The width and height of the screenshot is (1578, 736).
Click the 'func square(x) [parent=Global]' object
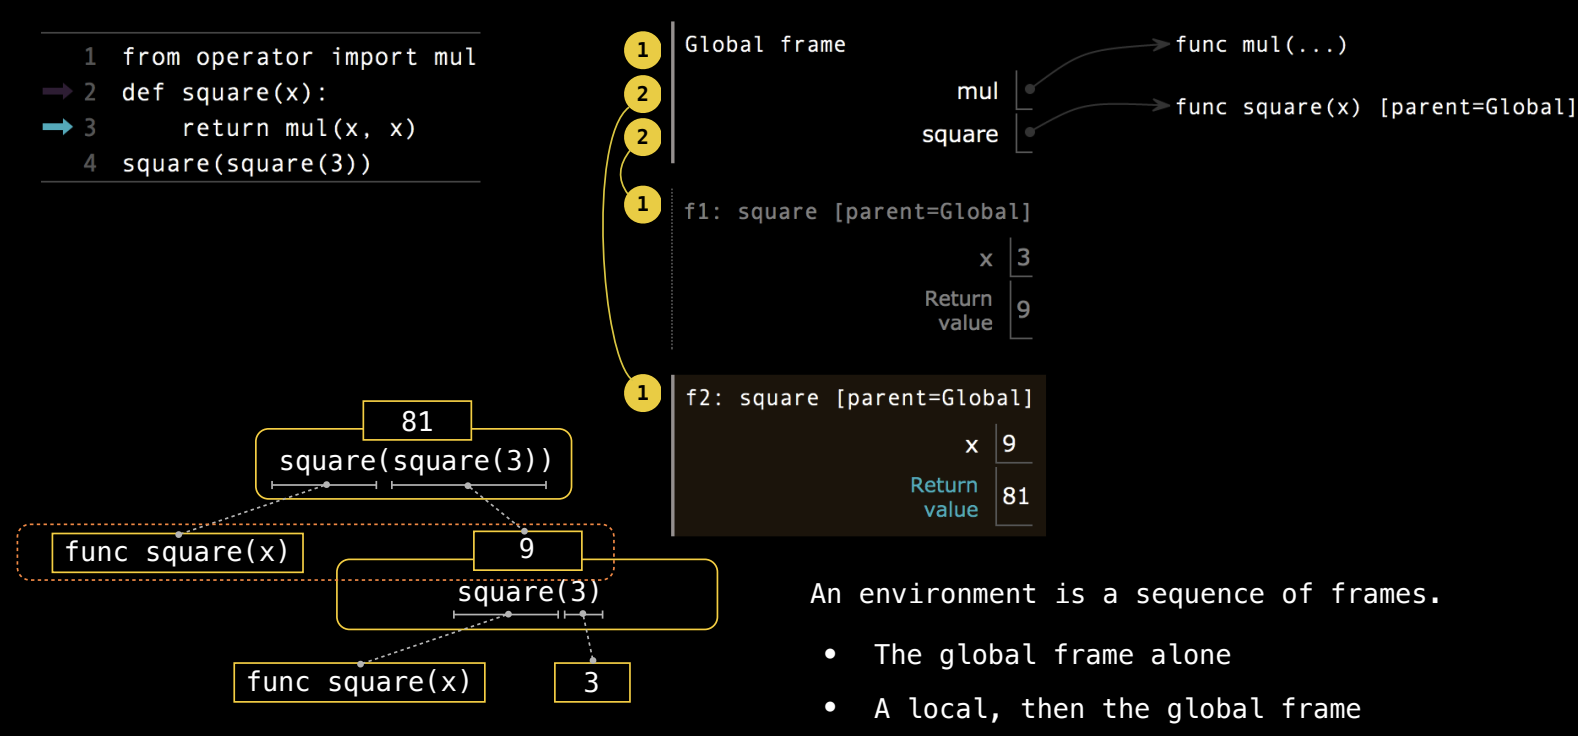point(1375,107)
